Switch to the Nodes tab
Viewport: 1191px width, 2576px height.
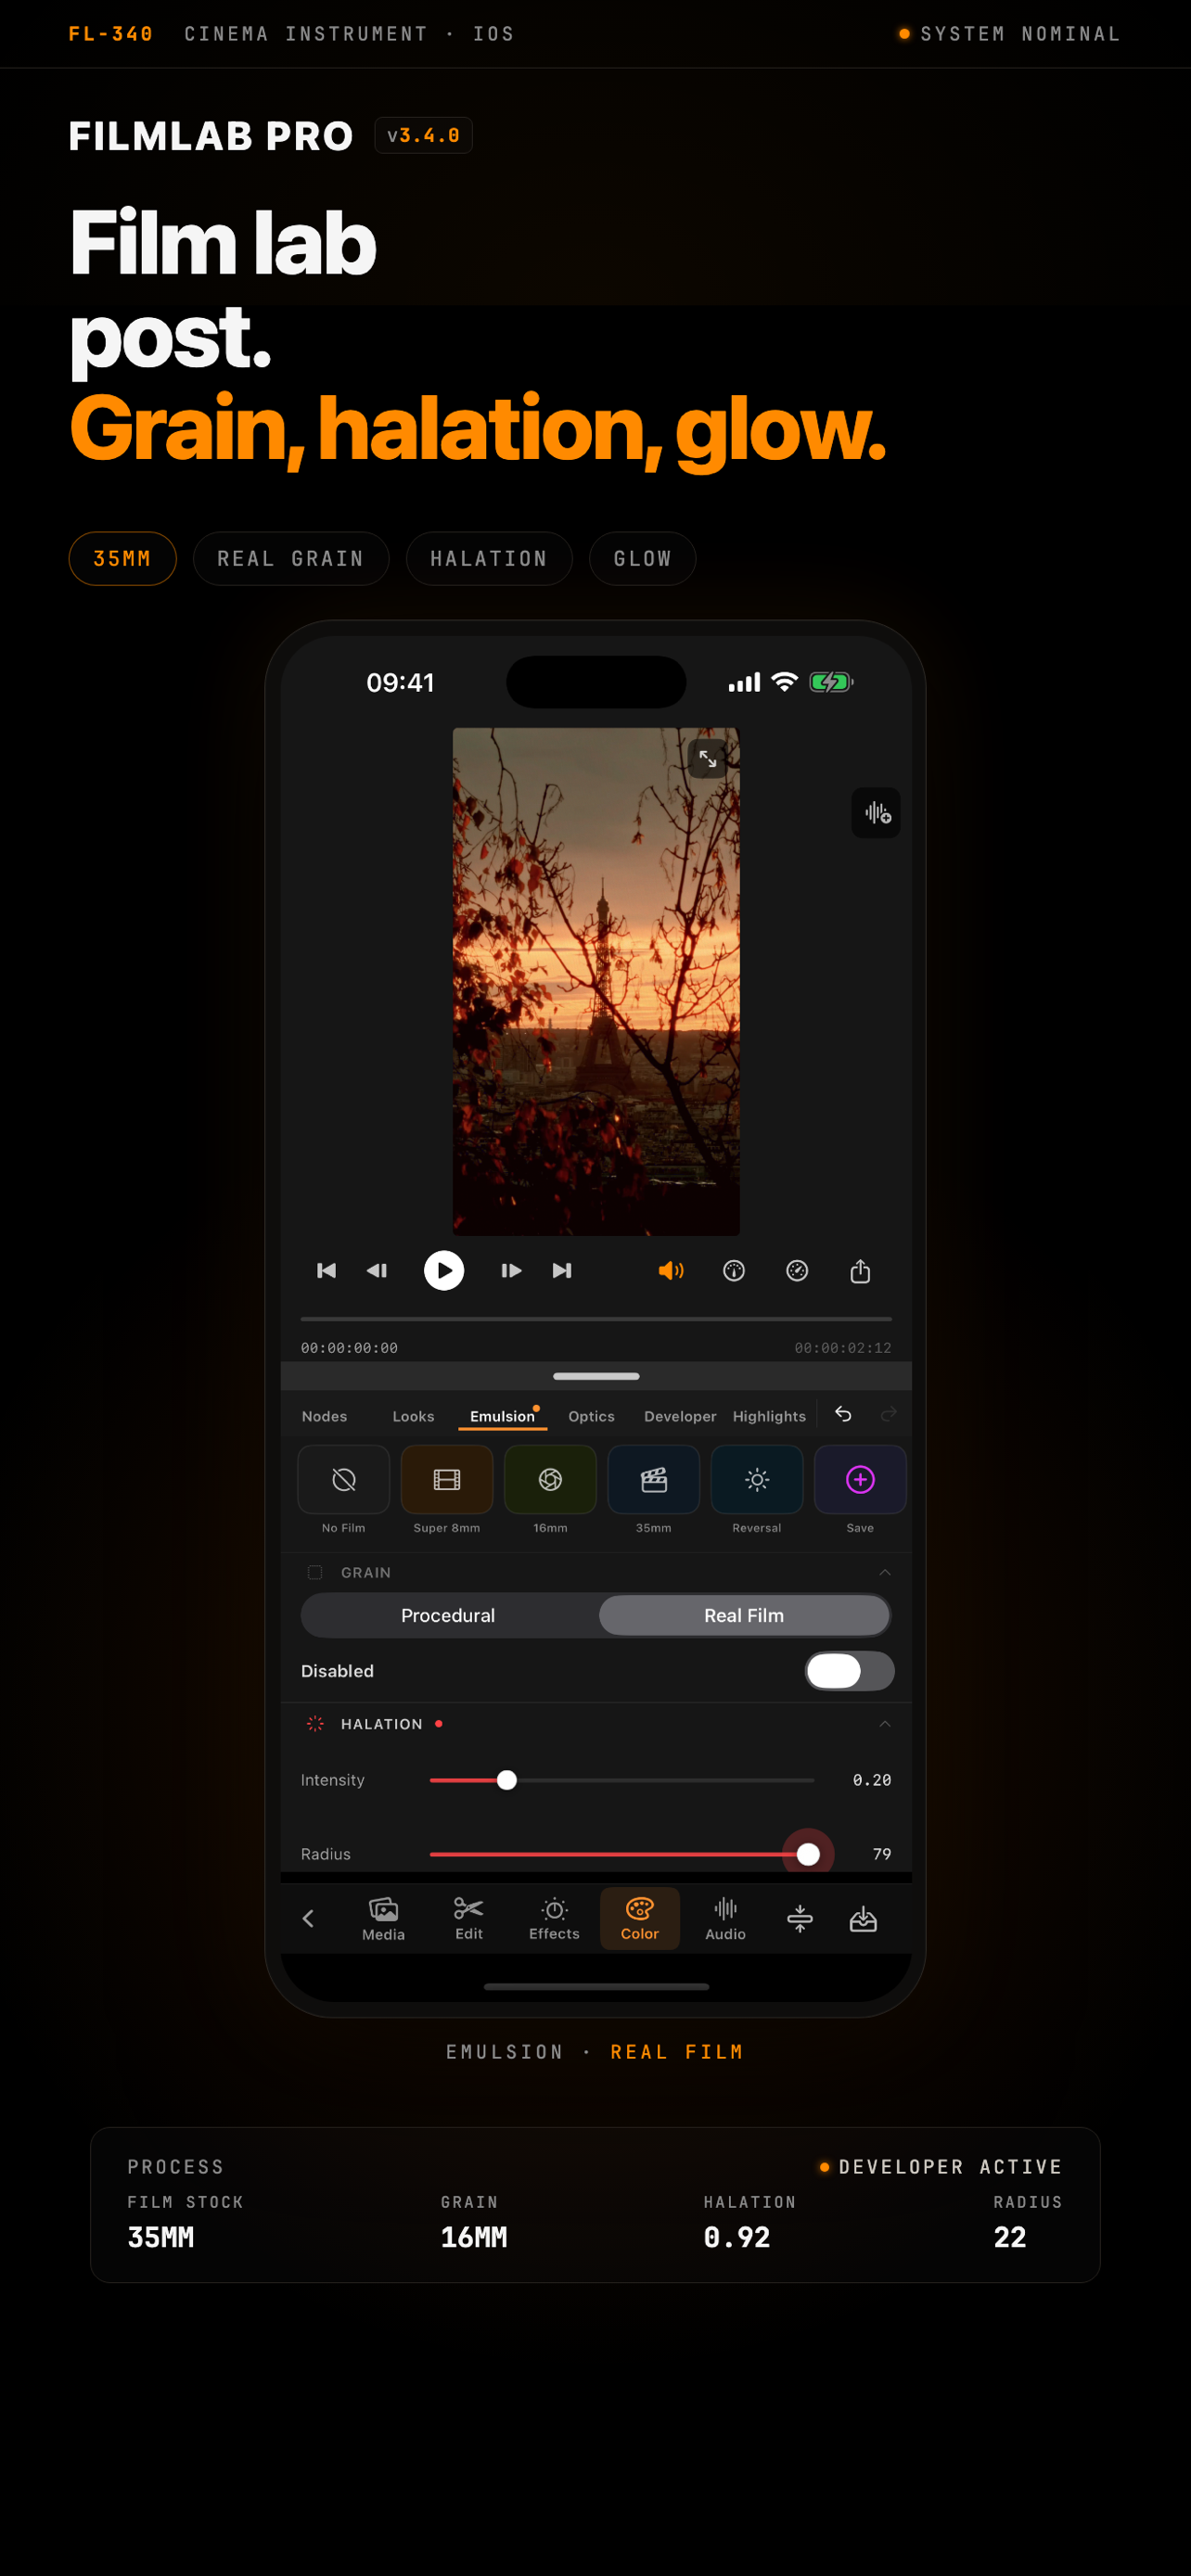tap(324, 1416)
